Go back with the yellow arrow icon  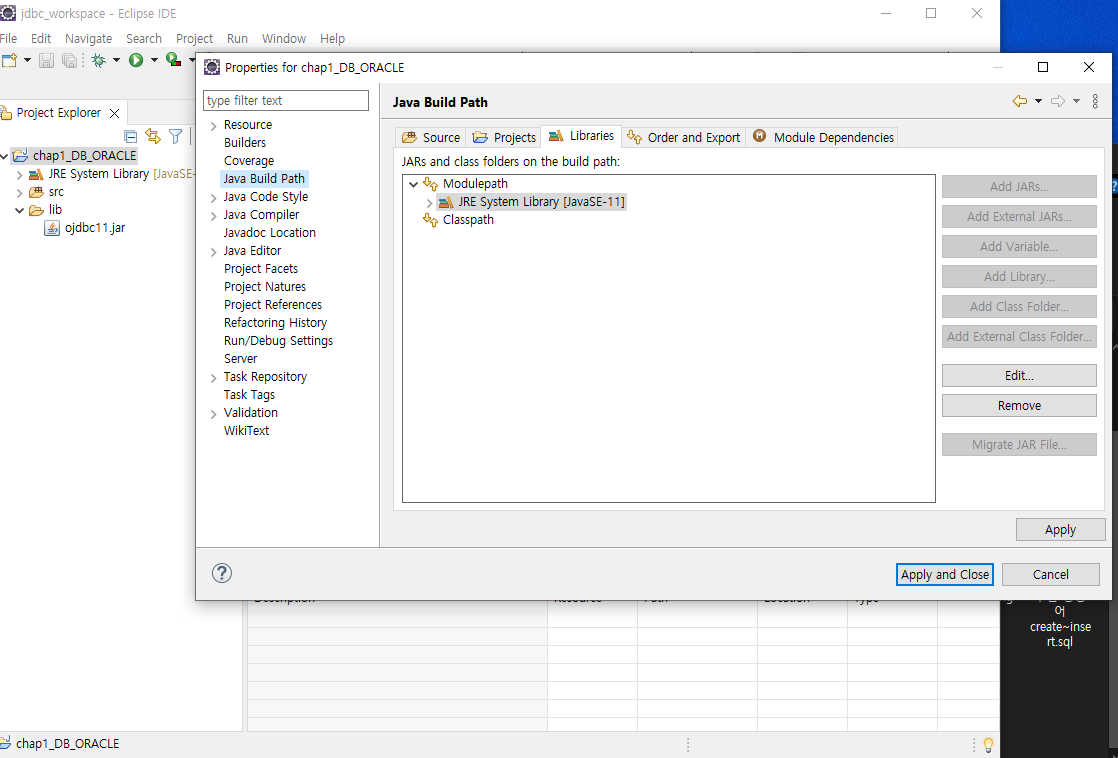[1020, 101]
